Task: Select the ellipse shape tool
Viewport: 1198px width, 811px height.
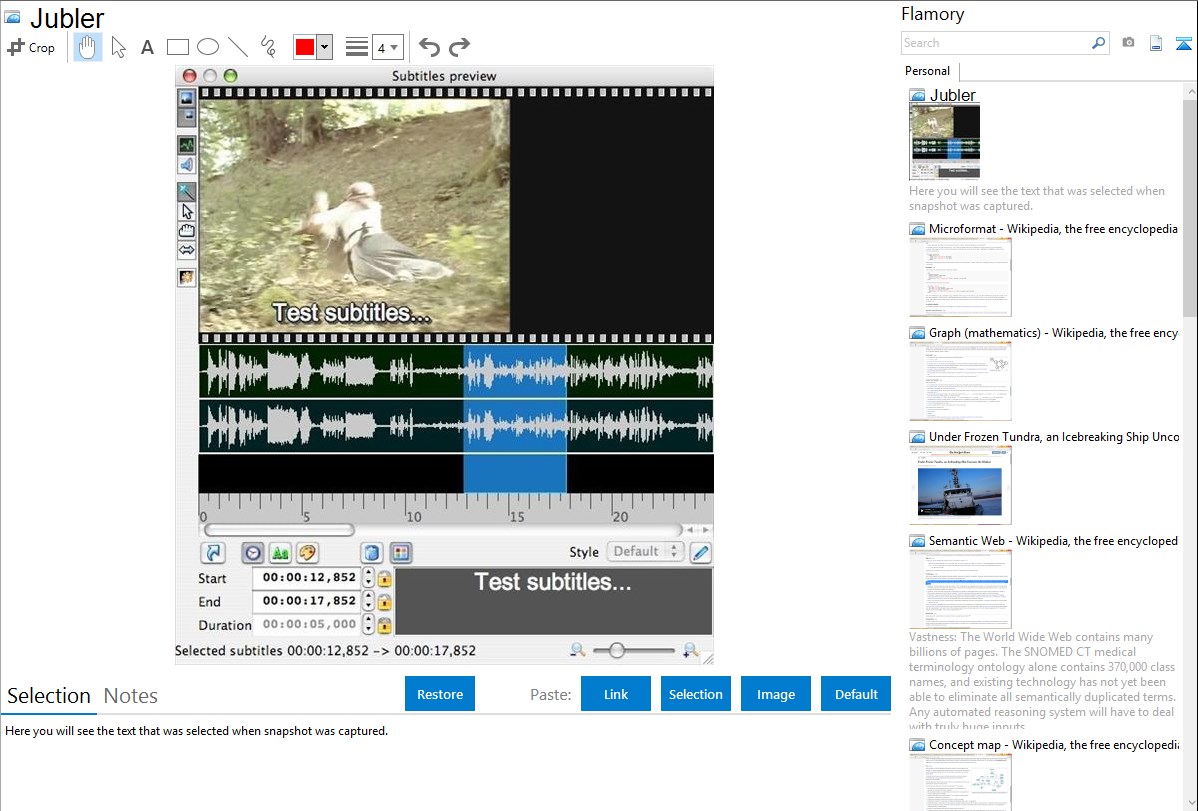Action: 208,47
